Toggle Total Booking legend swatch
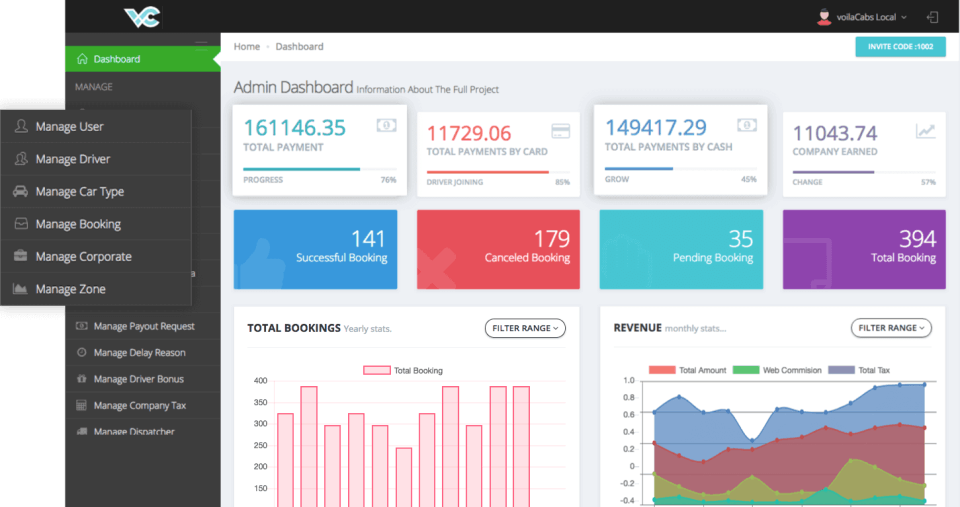The height and width of the screenshot is (507, 960). point(377,370)
